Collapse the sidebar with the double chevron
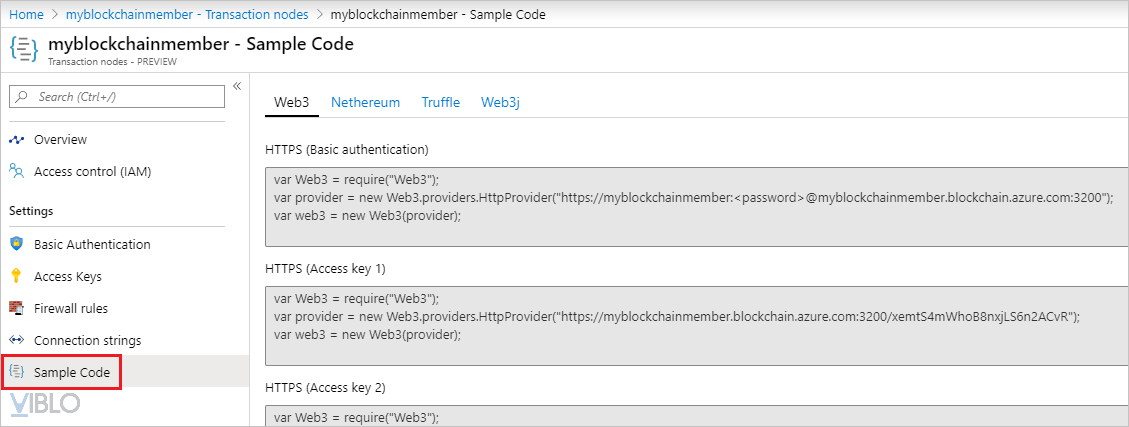The image size is (1129, 427). [x=237, y=87]
